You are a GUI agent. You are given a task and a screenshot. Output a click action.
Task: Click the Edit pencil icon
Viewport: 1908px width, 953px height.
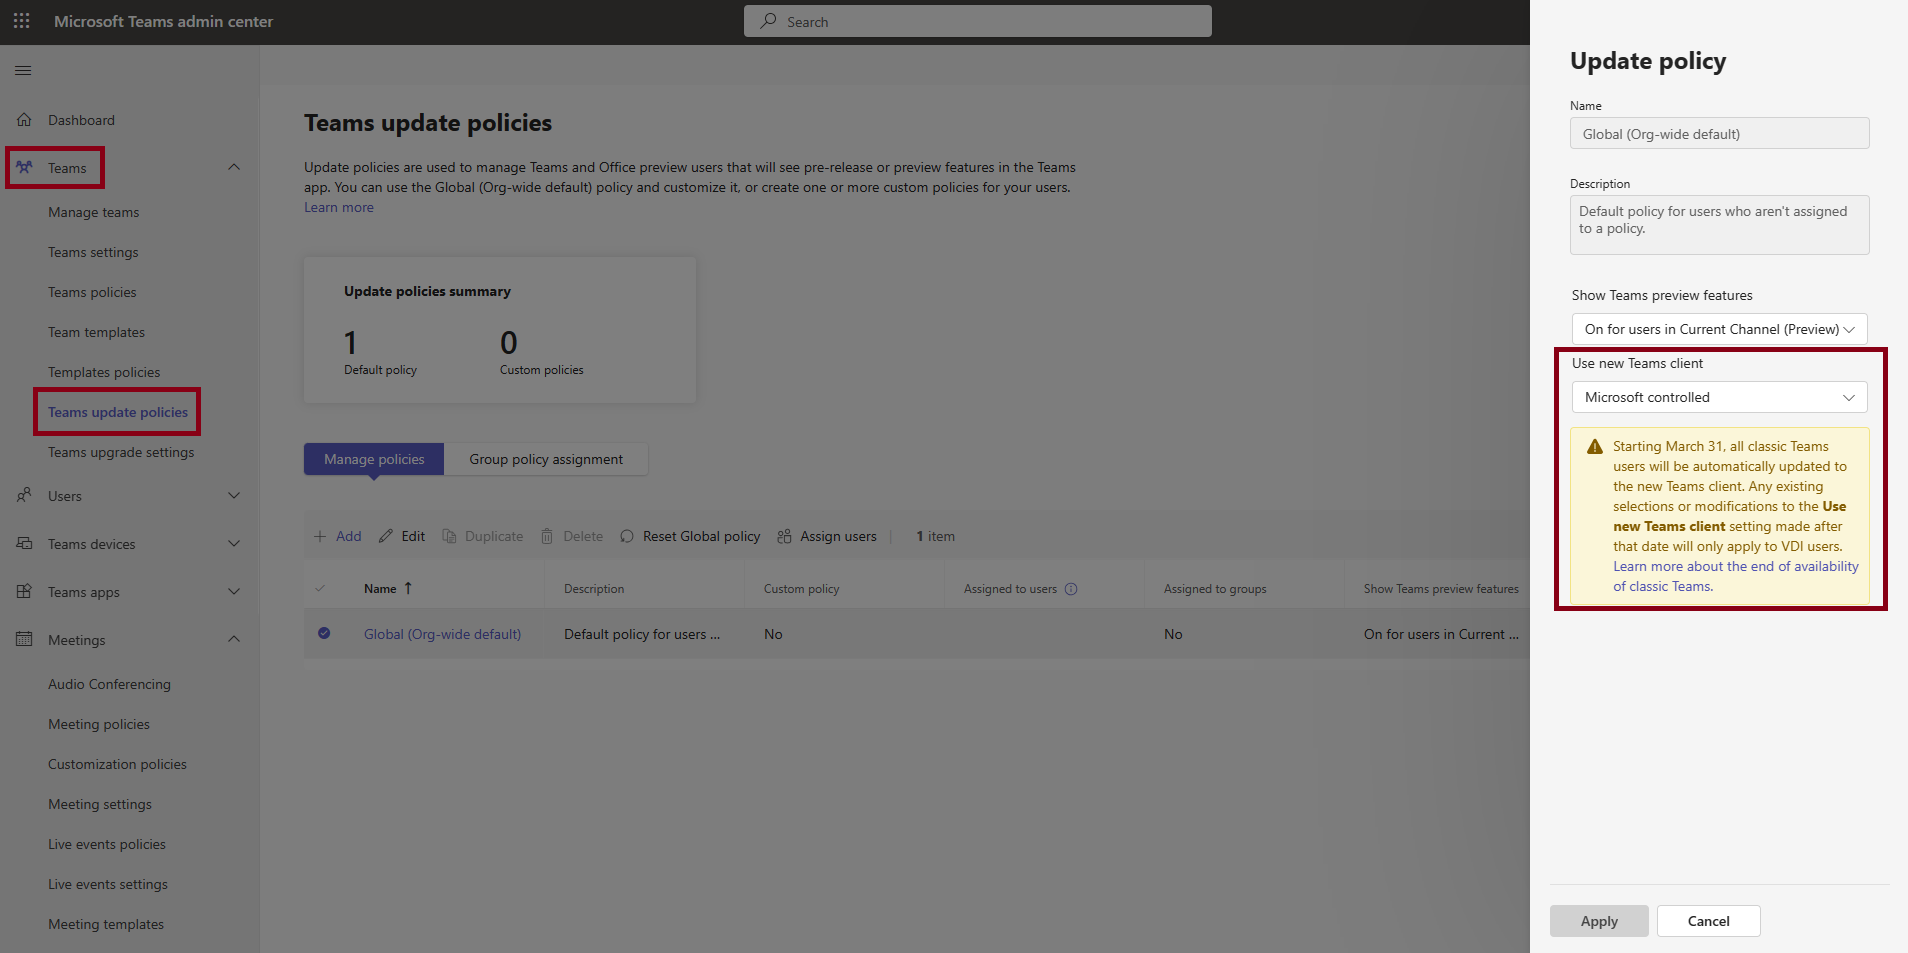[x=386, y=536]
